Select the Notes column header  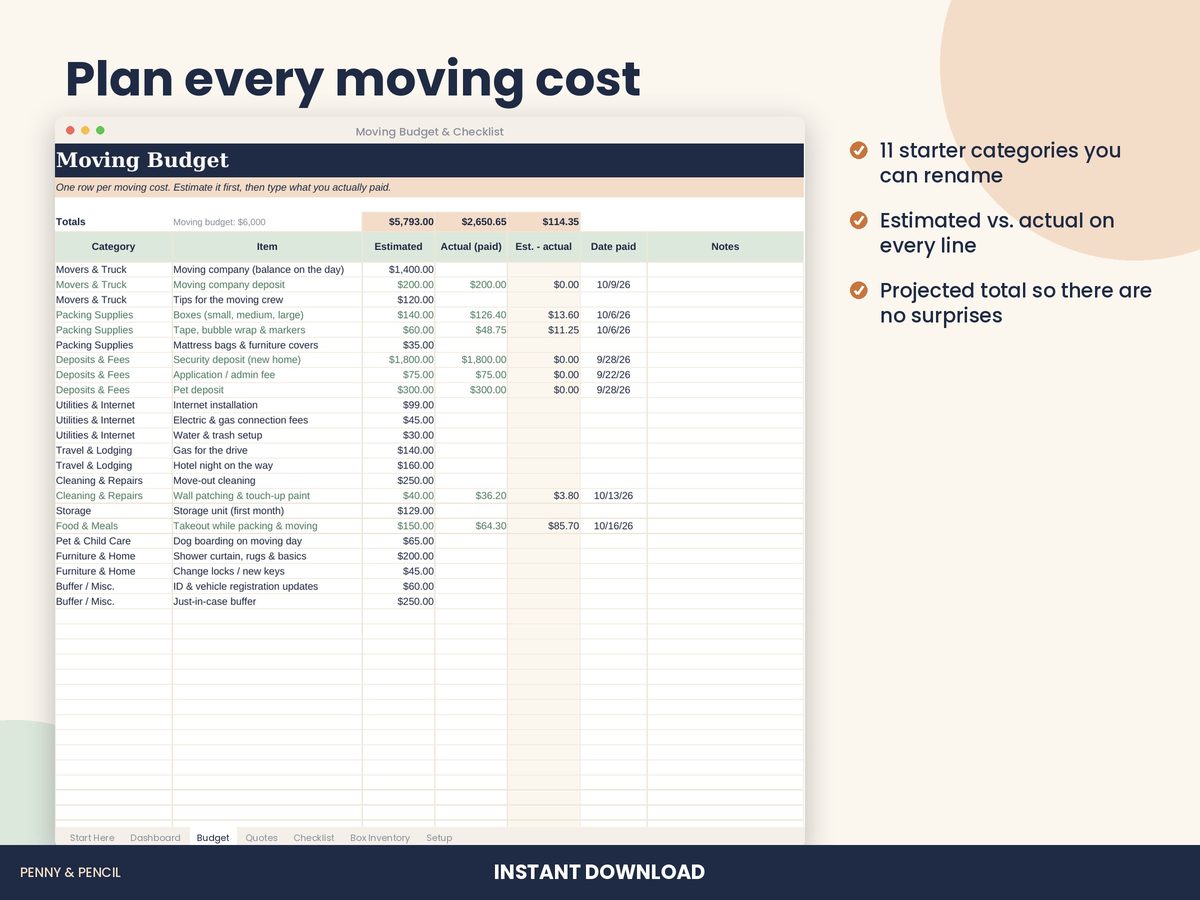(725, 247)
